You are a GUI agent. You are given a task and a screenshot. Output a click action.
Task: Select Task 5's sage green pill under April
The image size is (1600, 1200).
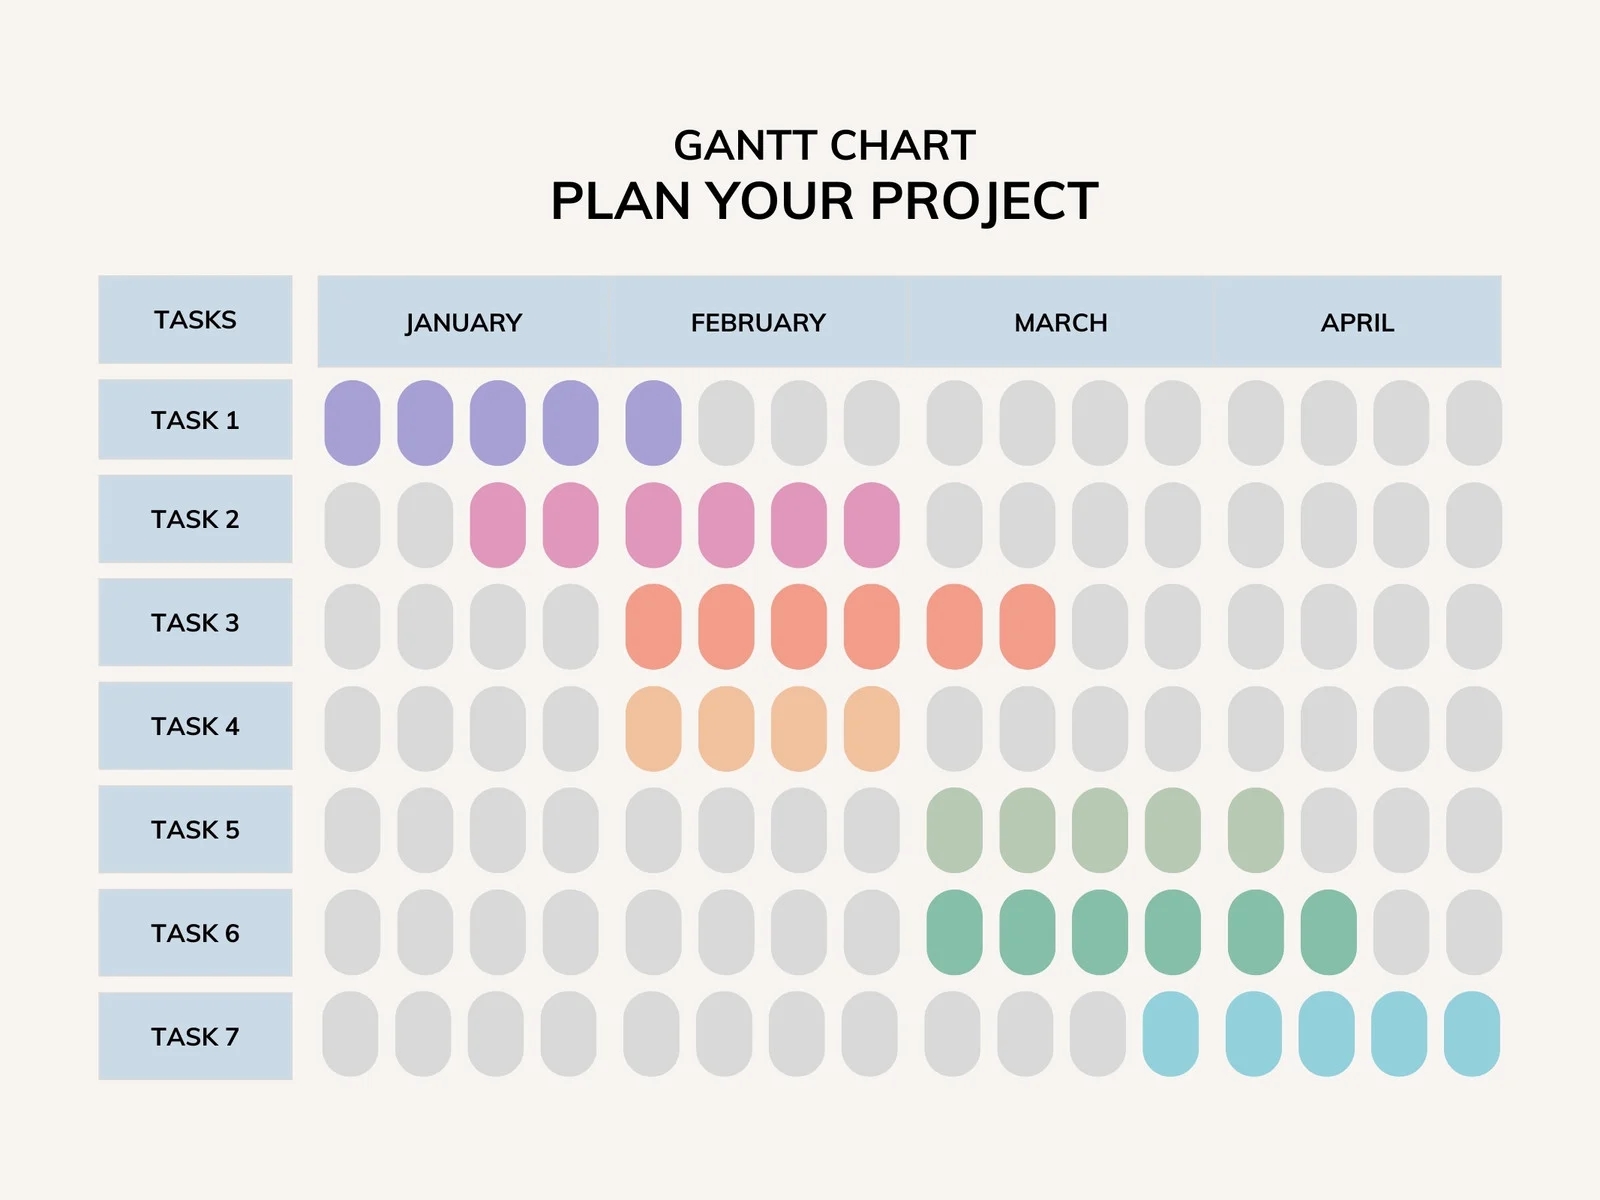click(x=1255, y=830)
